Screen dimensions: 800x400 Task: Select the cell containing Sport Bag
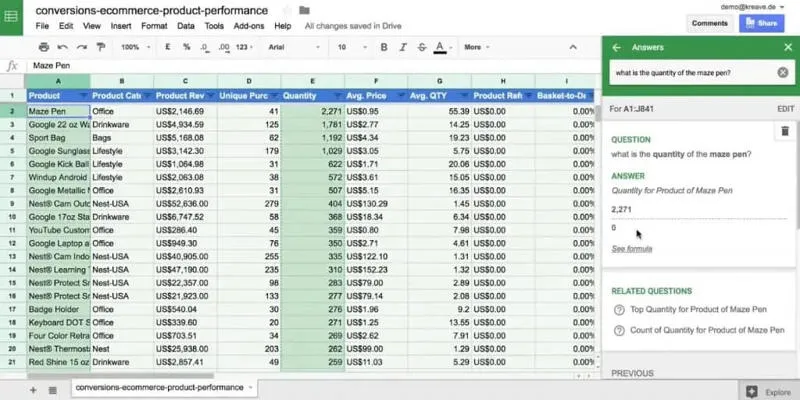[58, 138]
